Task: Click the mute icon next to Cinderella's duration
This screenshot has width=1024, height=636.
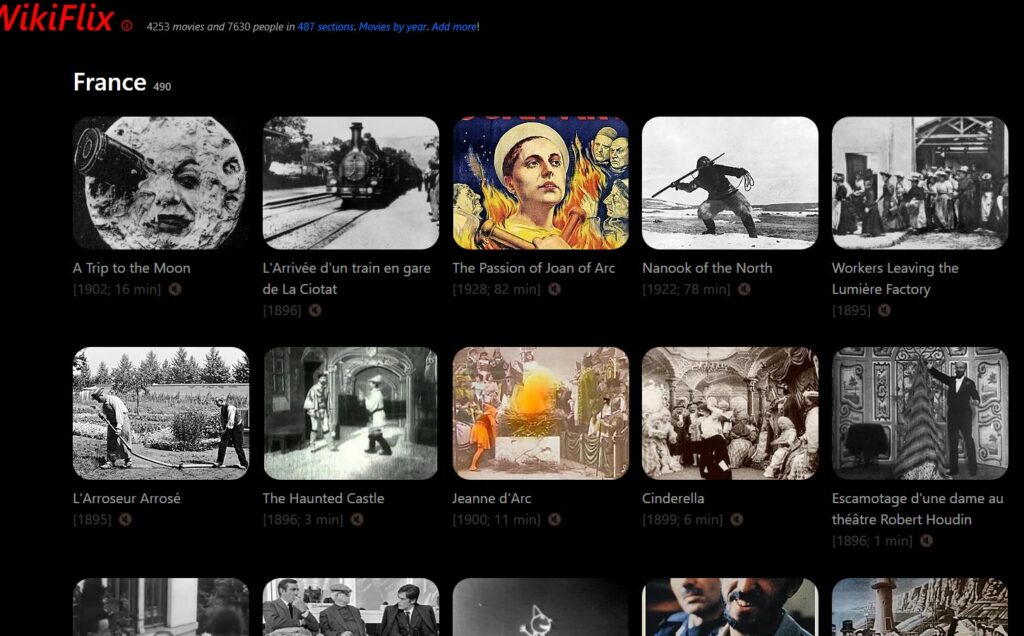Action: coord(737,519)
